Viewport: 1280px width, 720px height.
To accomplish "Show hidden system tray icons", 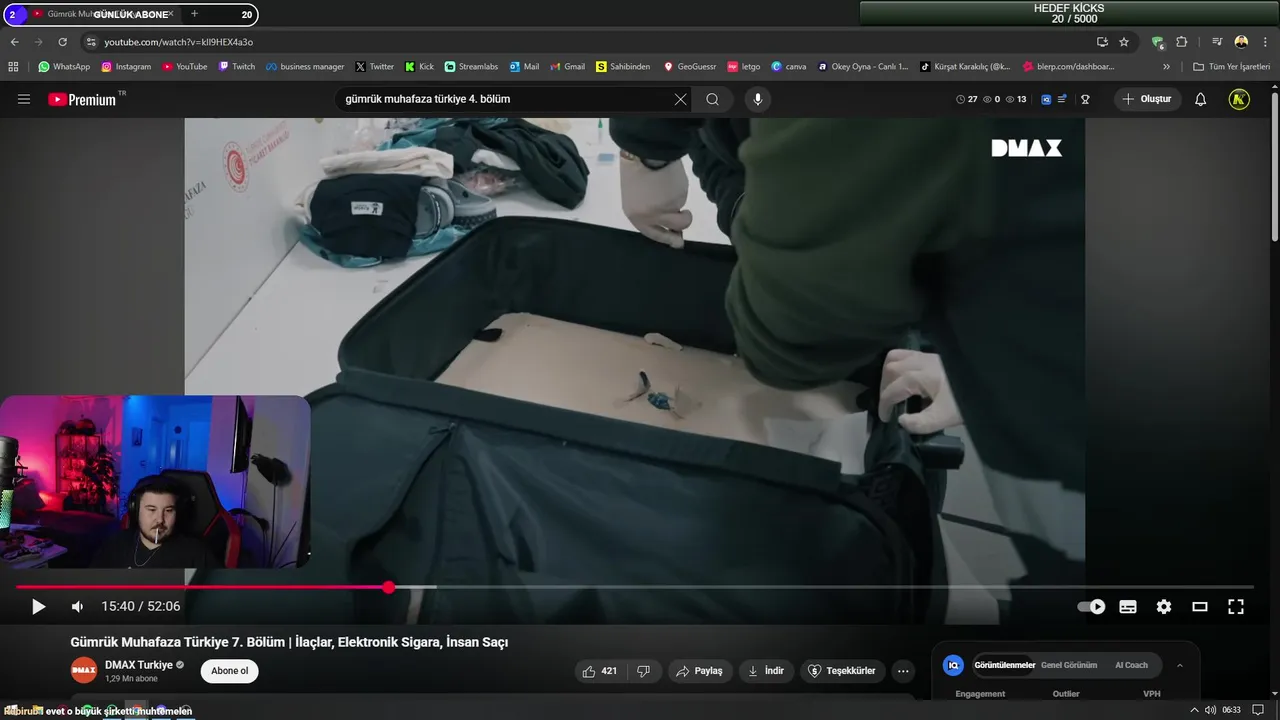I will tap(1193, 710).
